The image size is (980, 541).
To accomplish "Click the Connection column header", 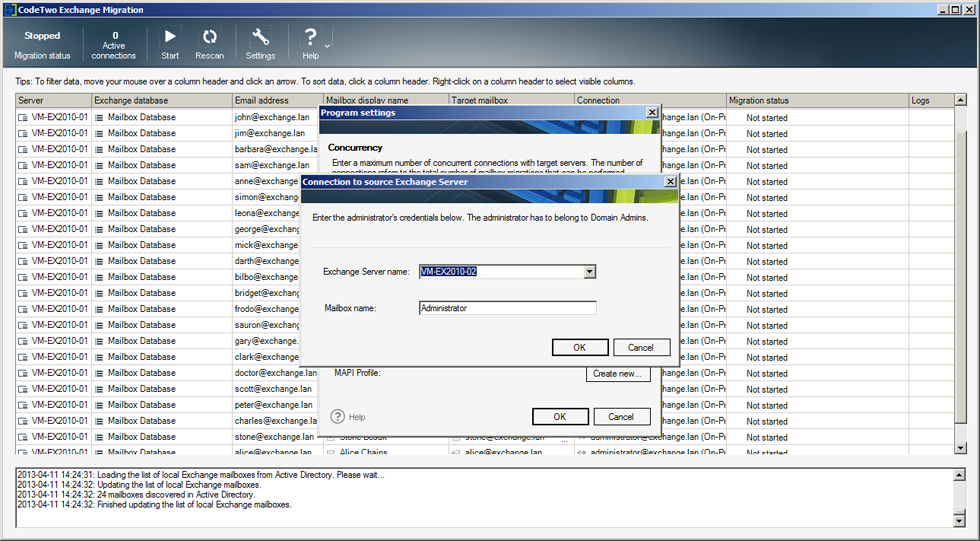I will [650, 100].
